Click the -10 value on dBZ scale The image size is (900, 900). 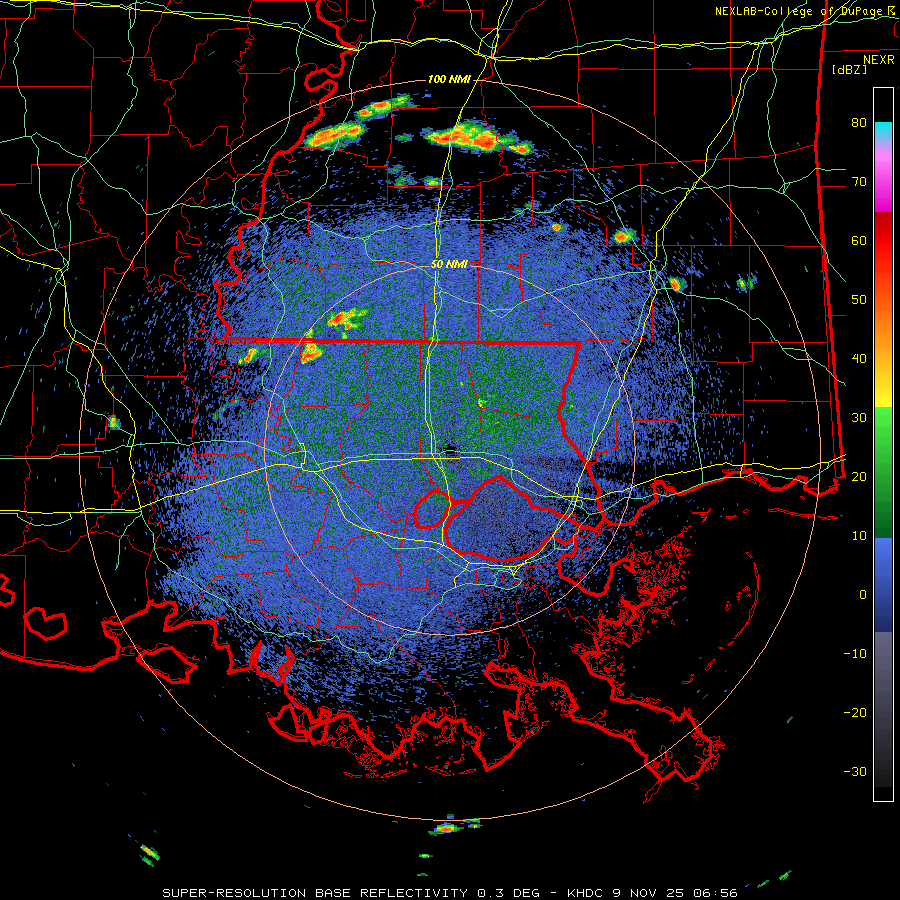(x=855, y=654)
